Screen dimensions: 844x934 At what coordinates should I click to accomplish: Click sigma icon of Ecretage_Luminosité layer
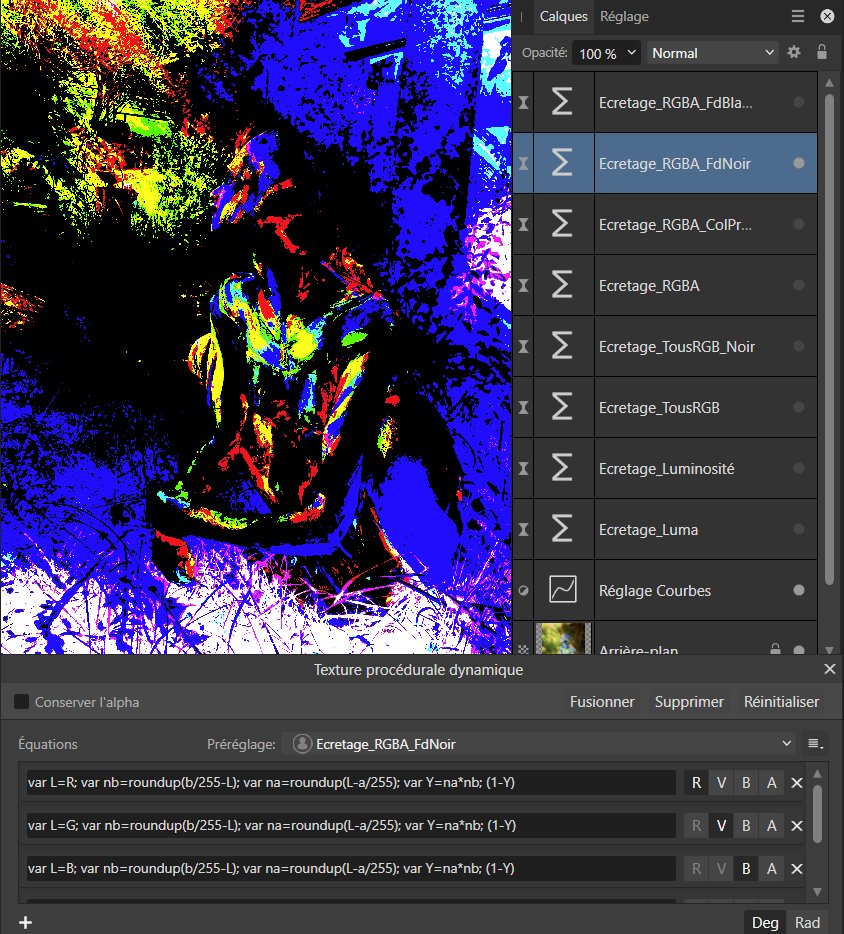pyautogui.click(x=562, y=468)
